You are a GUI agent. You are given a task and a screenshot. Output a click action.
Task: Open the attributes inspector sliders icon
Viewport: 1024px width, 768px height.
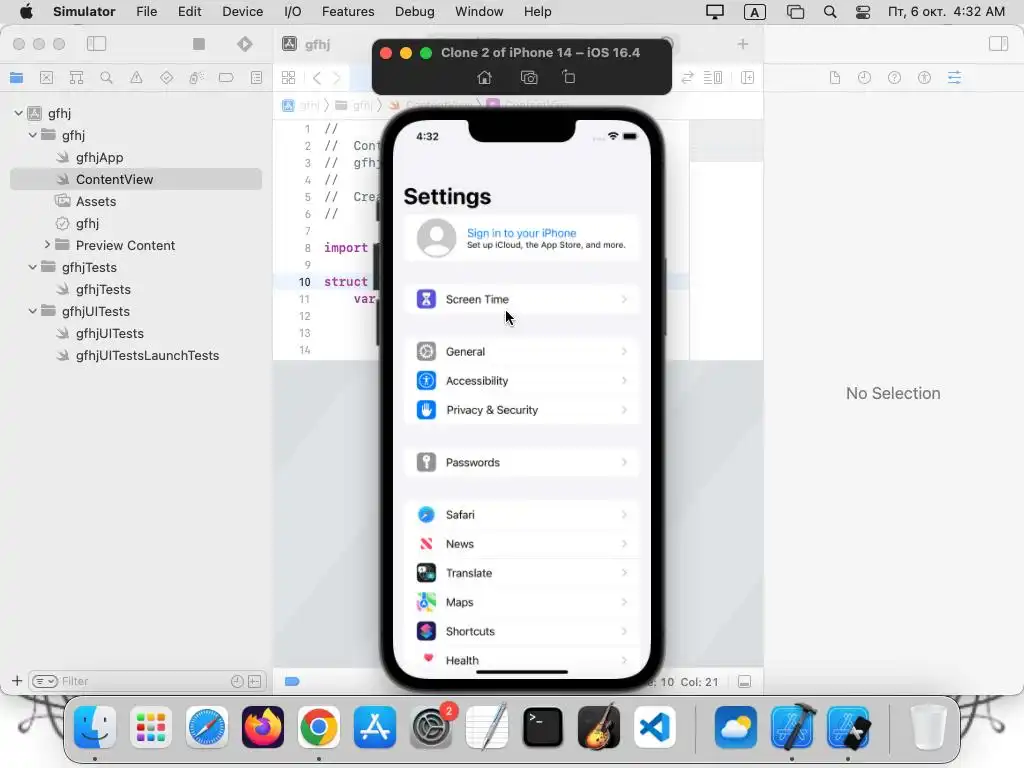click(954, 78)
